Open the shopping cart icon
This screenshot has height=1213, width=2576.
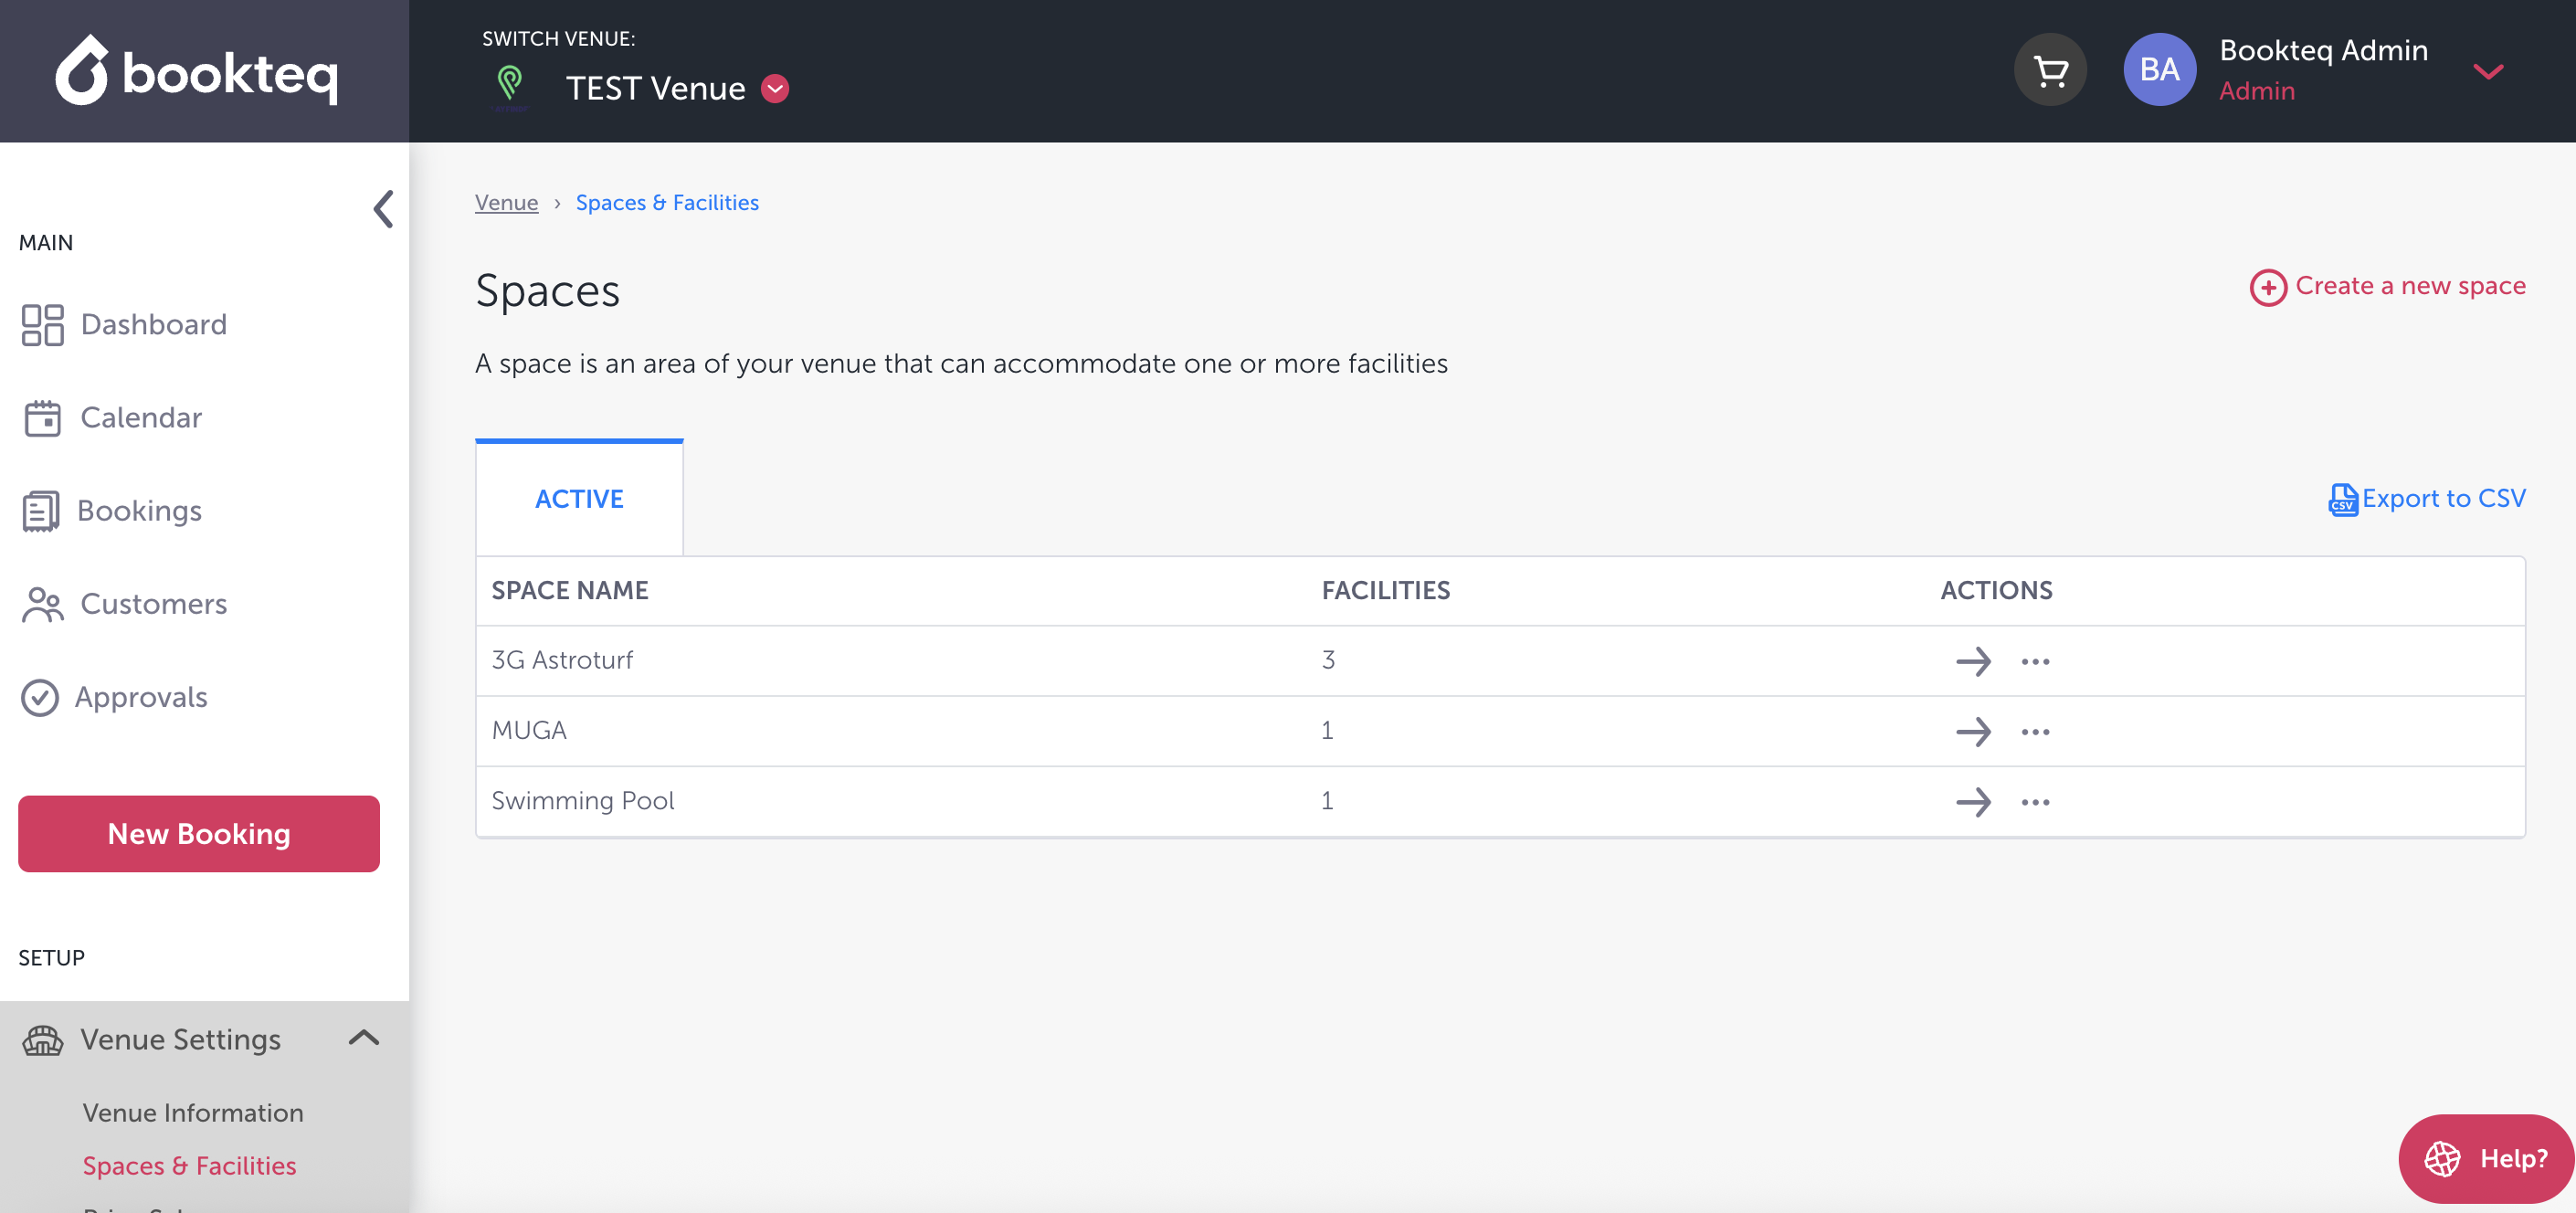coord(2050,70)
